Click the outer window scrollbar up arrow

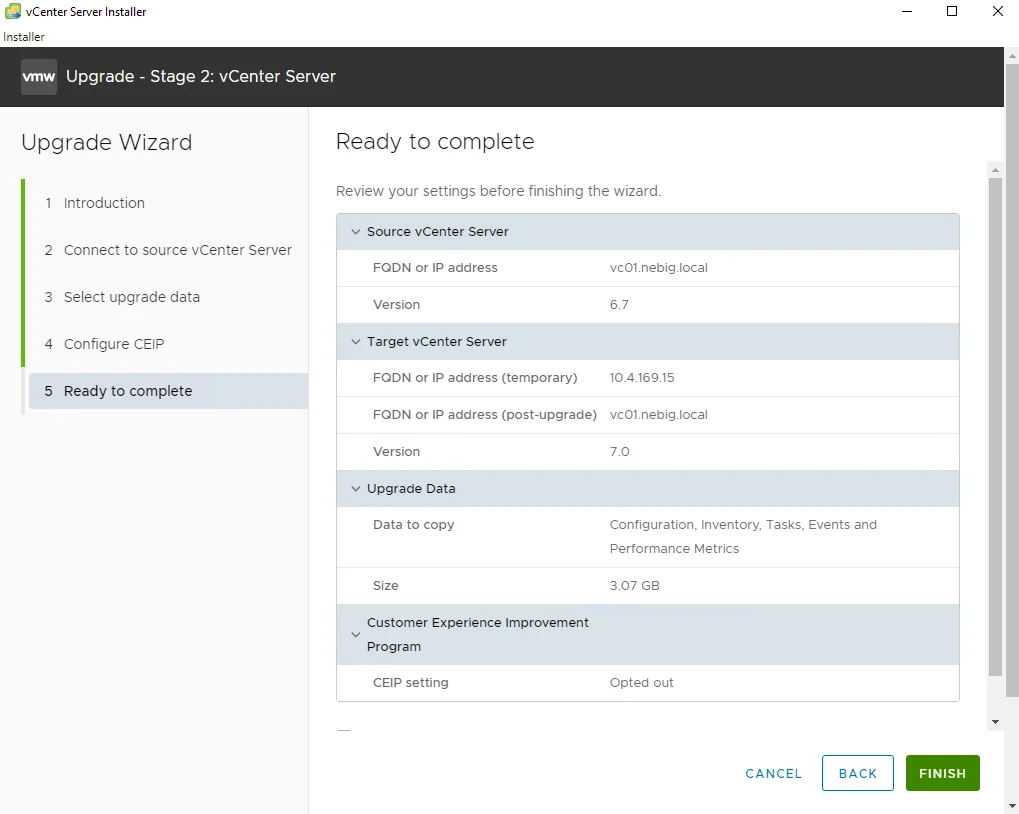point(1012,57)
